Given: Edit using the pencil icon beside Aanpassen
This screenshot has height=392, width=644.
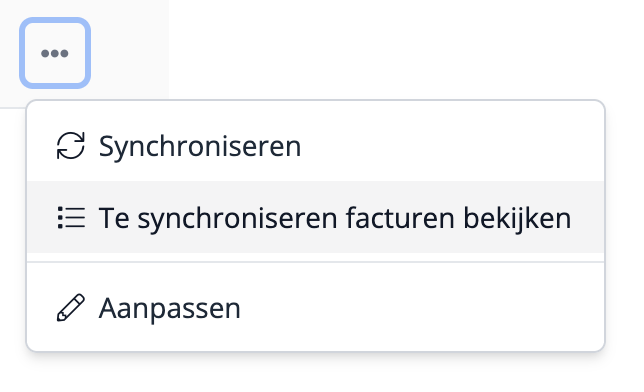Looking at the screenshot, I should (x=71, y=307).
